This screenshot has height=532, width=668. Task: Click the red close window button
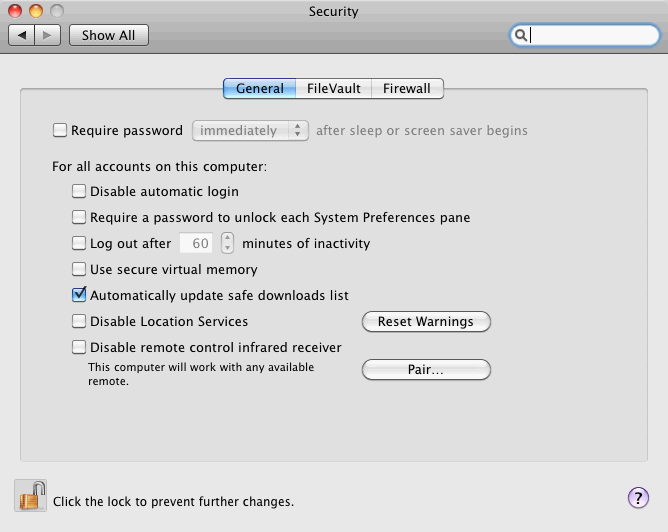16,12
